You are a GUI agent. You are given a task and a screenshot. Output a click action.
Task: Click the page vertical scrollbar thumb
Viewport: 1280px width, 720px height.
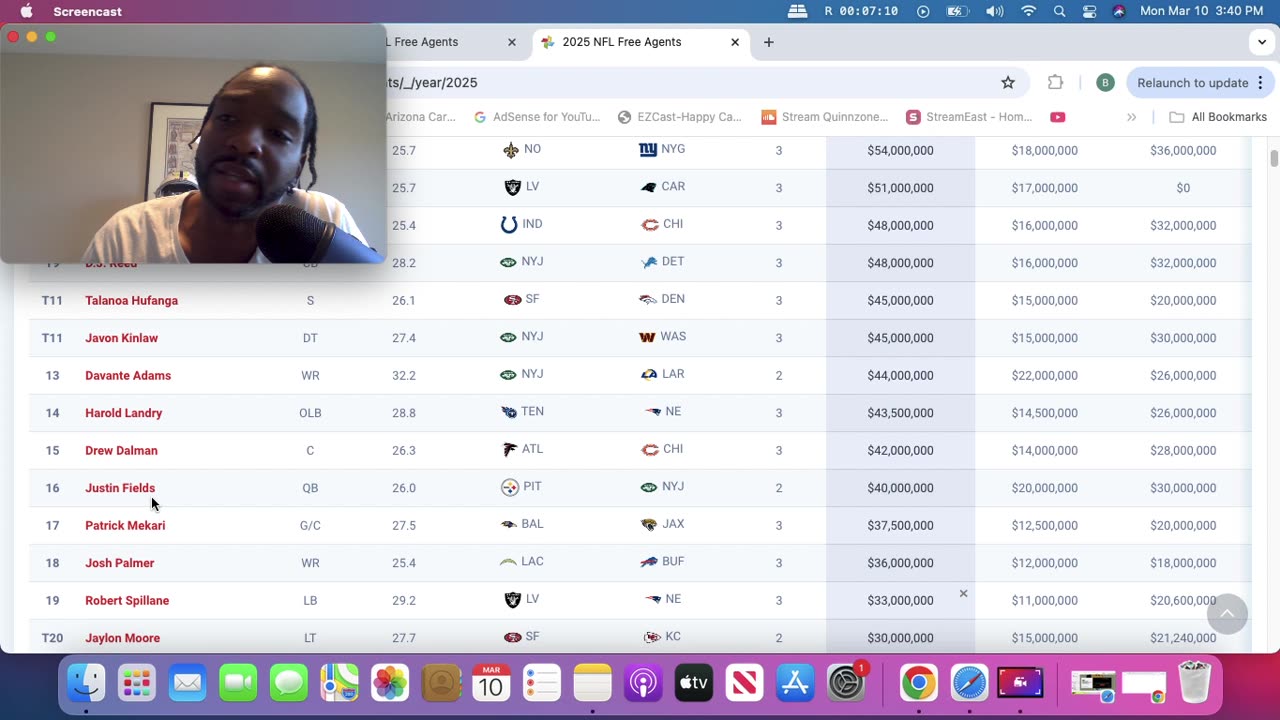pyautogui.click(x=1274, y=159)
